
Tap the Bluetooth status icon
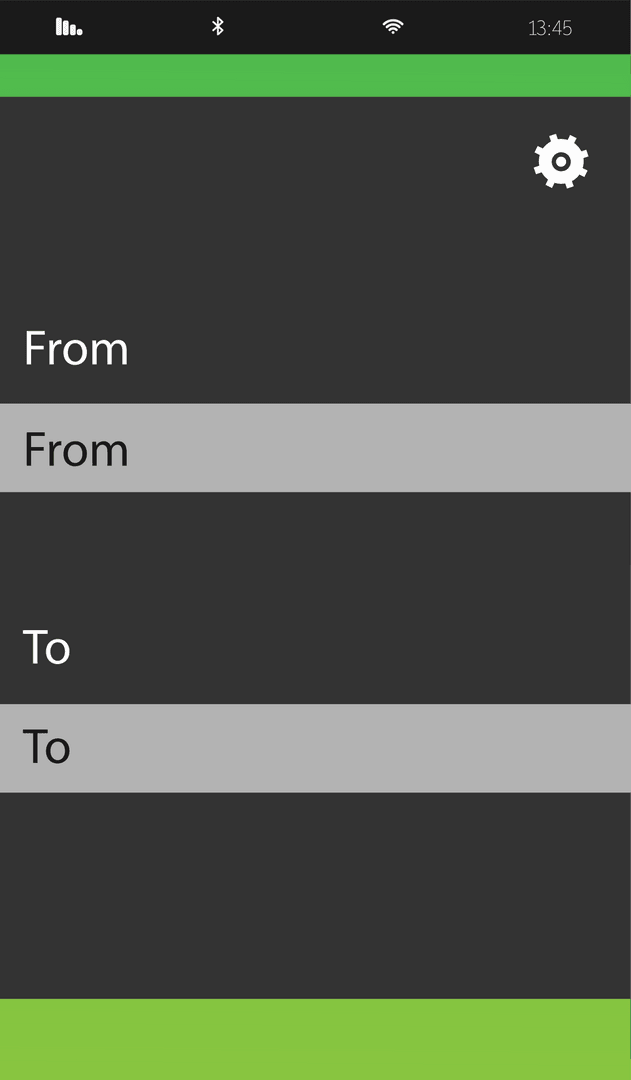point(218,27)
